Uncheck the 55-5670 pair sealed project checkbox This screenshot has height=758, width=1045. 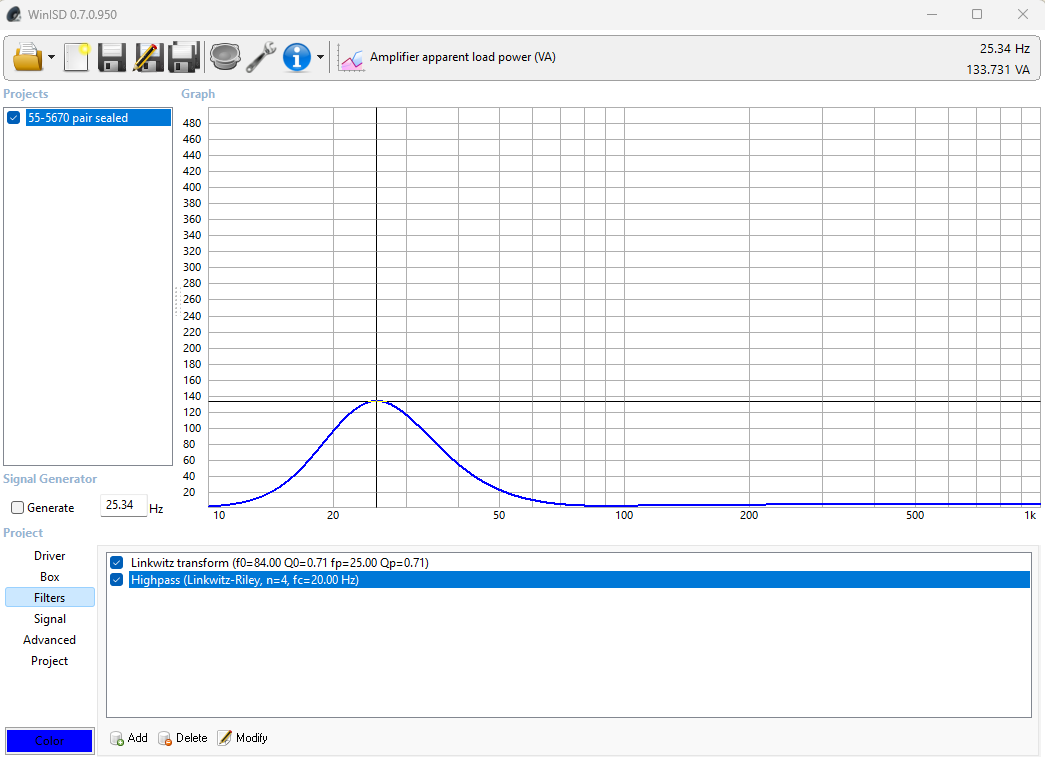(14, 118)
